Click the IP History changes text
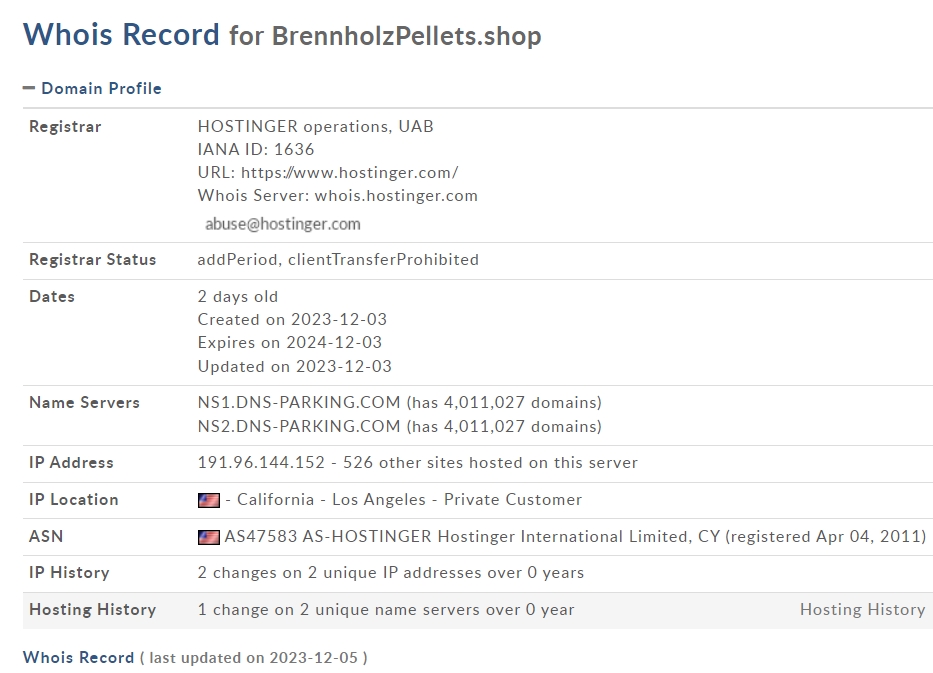Image resolution: width=933 pixels, height=673 pixels. (391, 572)
